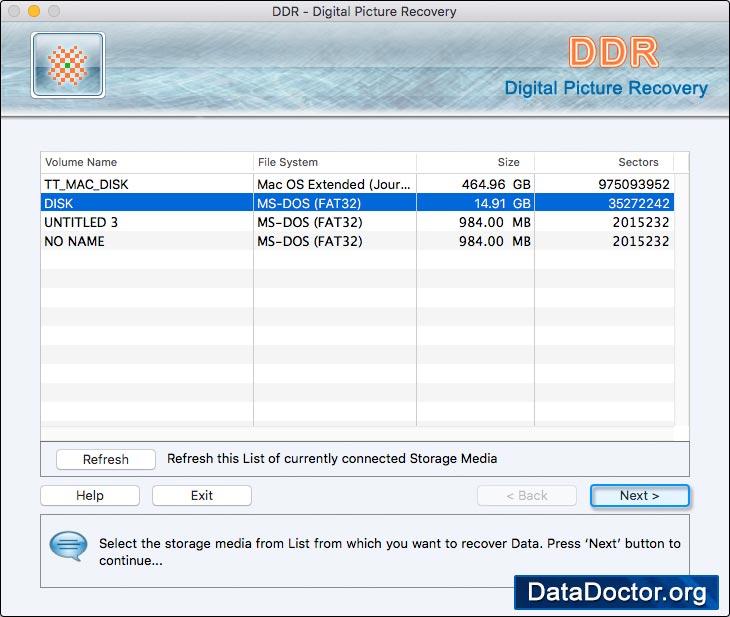The height and width of the screenshot is (617, 730).
Task: Click the Refresh button
Action: click(x=106, y=459)
